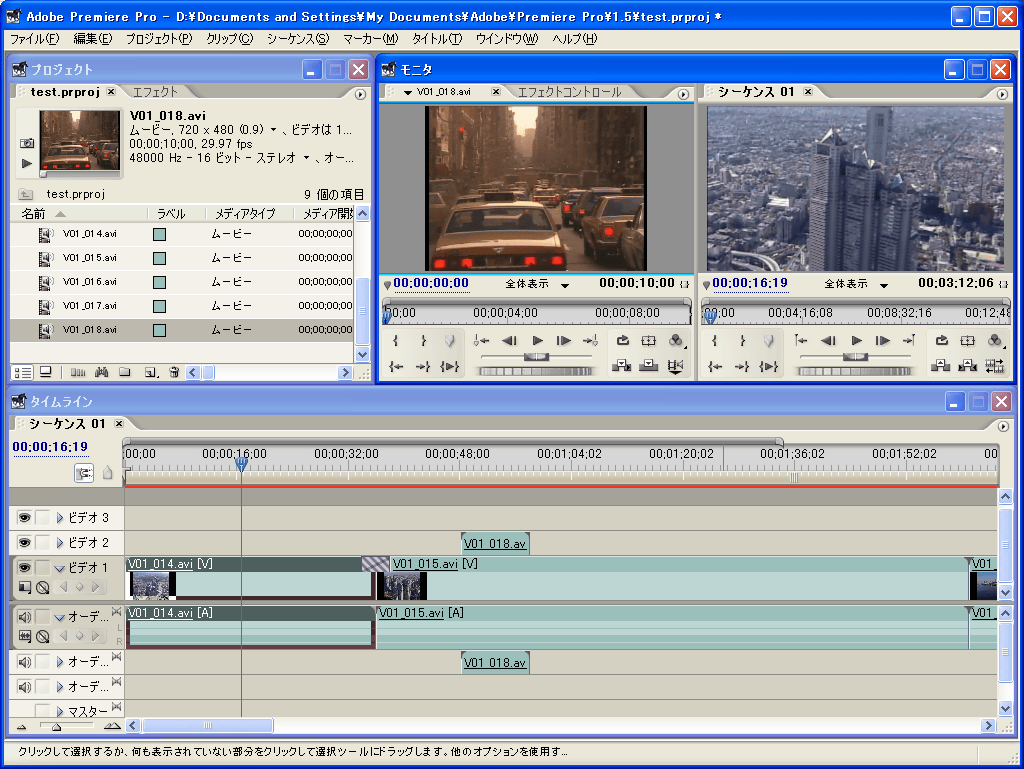Collapse the first audio track
The height and width of the screenshot is (769, 1024).
(59, 617)
